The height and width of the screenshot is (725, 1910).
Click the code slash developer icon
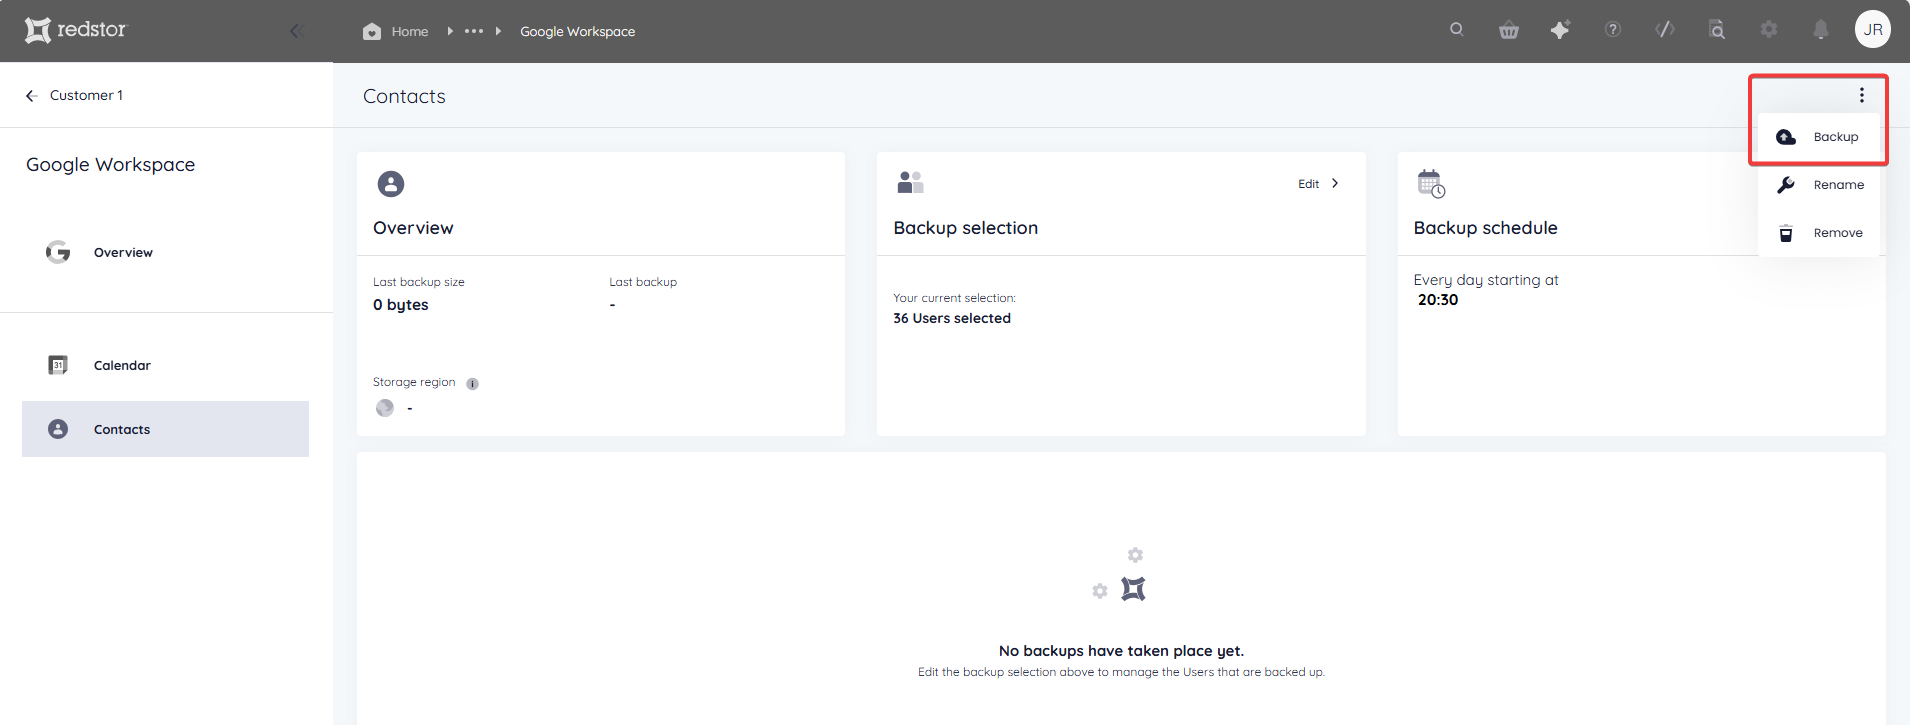[x=1665, y=30]
